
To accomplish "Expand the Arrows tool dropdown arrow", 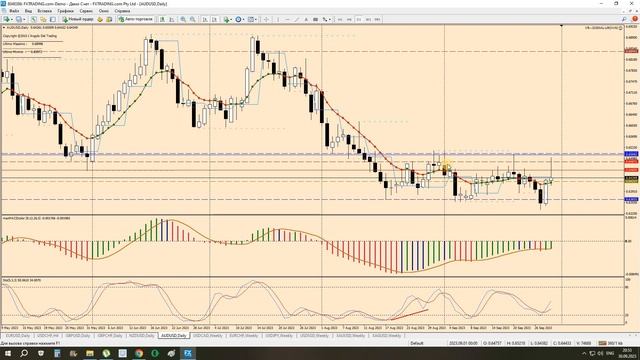I will pos(329,19).
